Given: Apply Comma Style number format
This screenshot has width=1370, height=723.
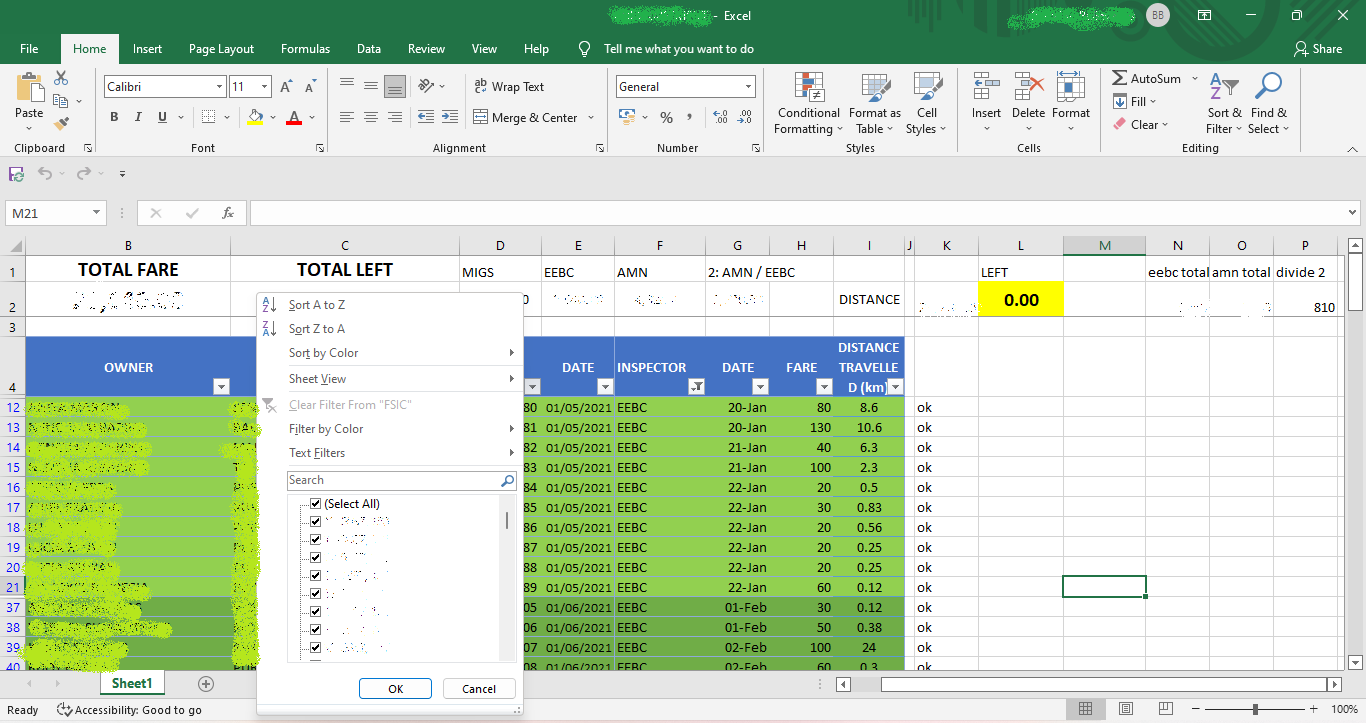Looking at the screenshot, I should 690,117.
